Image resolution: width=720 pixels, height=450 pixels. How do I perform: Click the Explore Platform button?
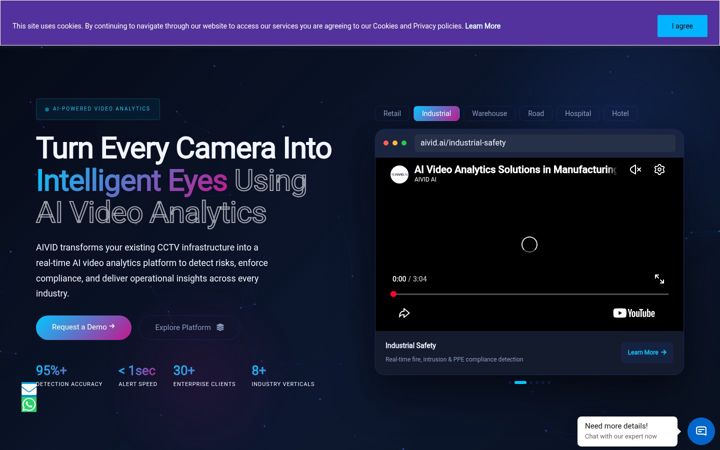[189, 327]
